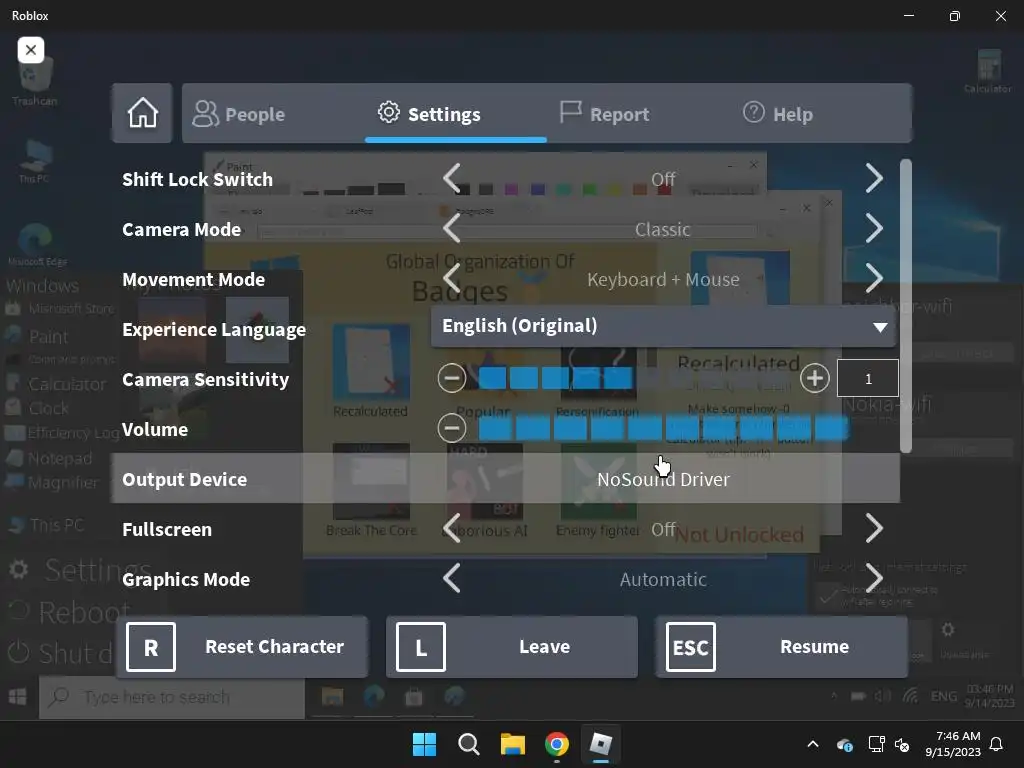Toggle Shift Lock Switch with right arrow
Screen dimensions: 1024x768
[x=874, y=178]
